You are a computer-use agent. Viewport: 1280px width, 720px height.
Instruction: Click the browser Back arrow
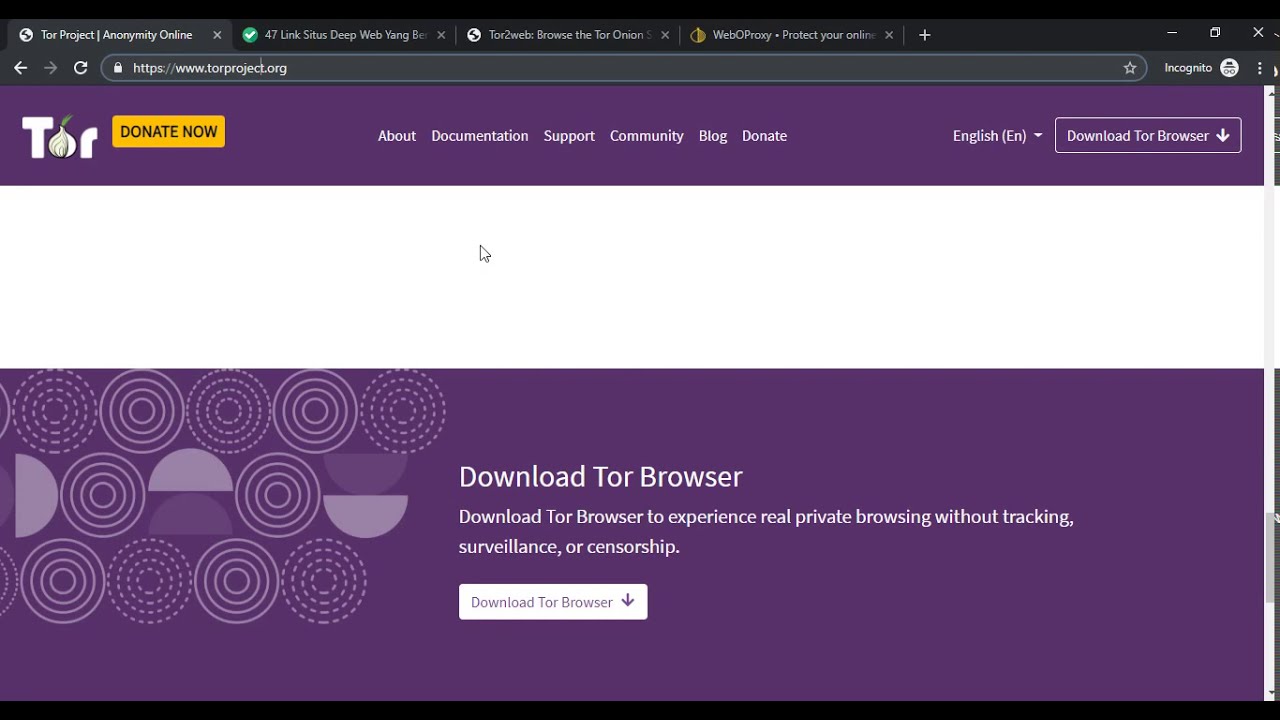tap(20, 68)
